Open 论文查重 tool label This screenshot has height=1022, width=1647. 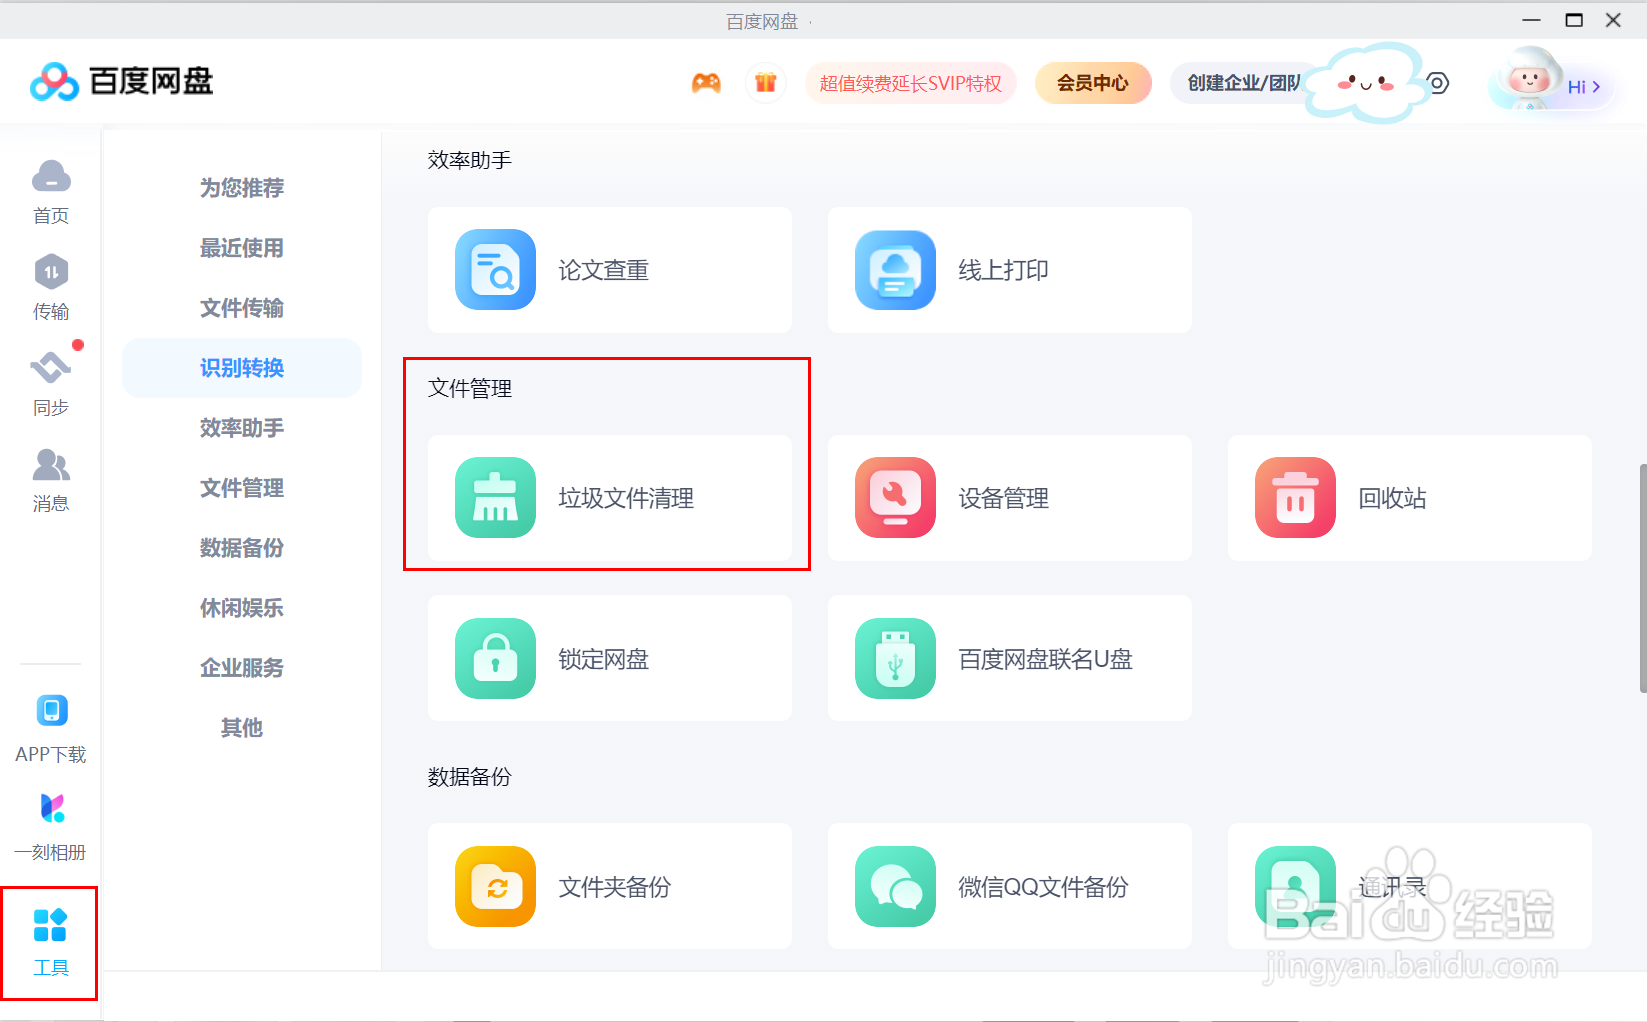pyautogui.click(x=604, y=270)
